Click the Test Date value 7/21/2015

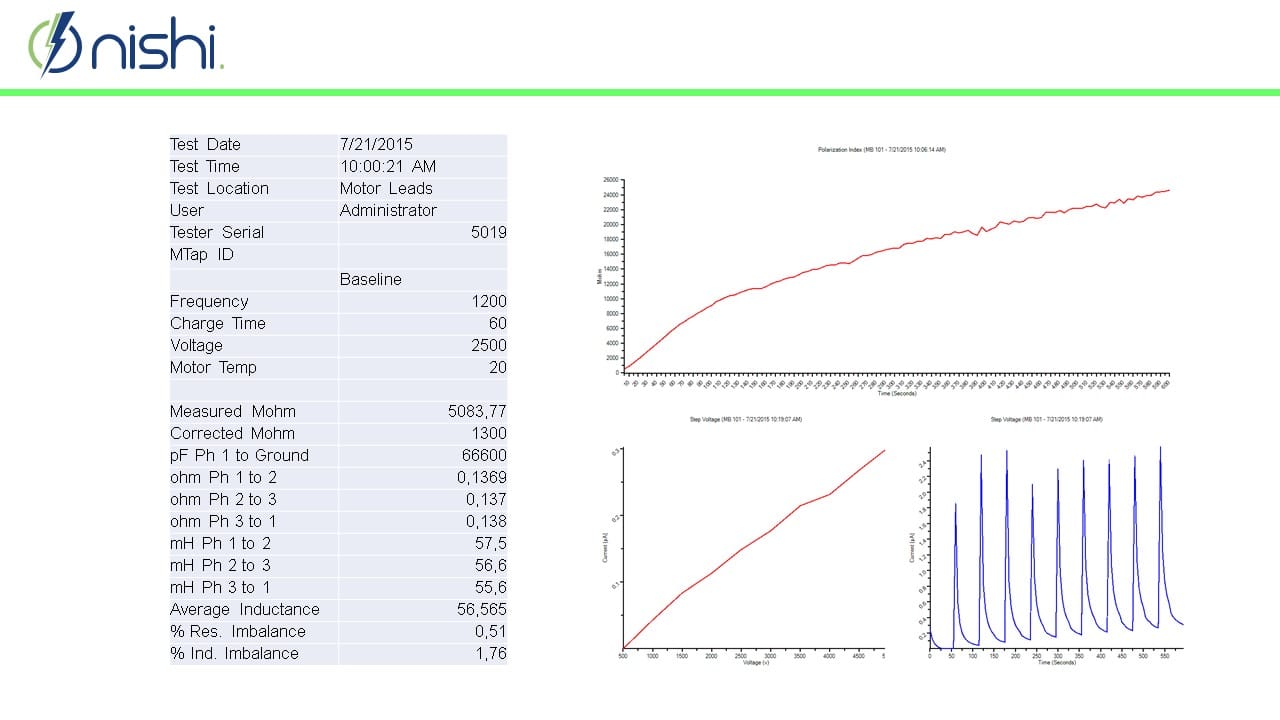(376, 145)
